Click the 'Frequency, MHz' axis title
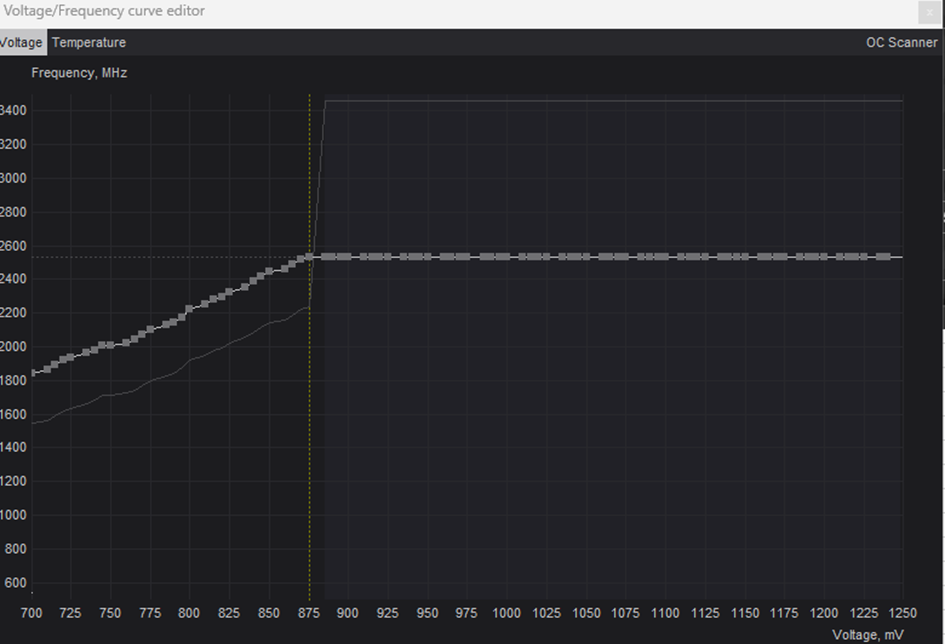 coord(79,73)
